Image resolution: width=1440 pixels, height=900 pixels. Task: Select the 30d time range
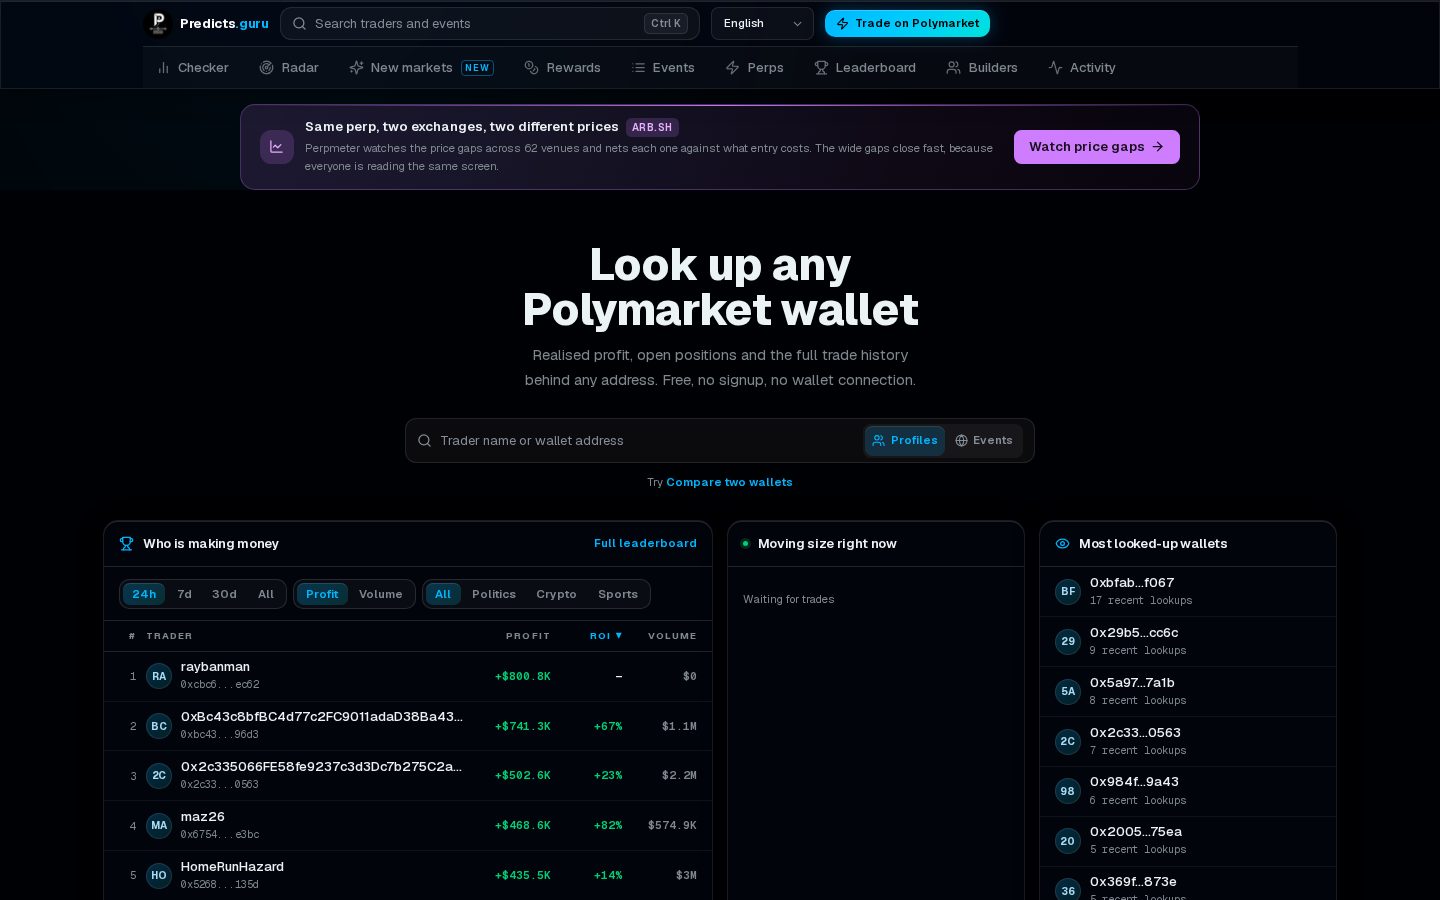click(x=224, y=594)
